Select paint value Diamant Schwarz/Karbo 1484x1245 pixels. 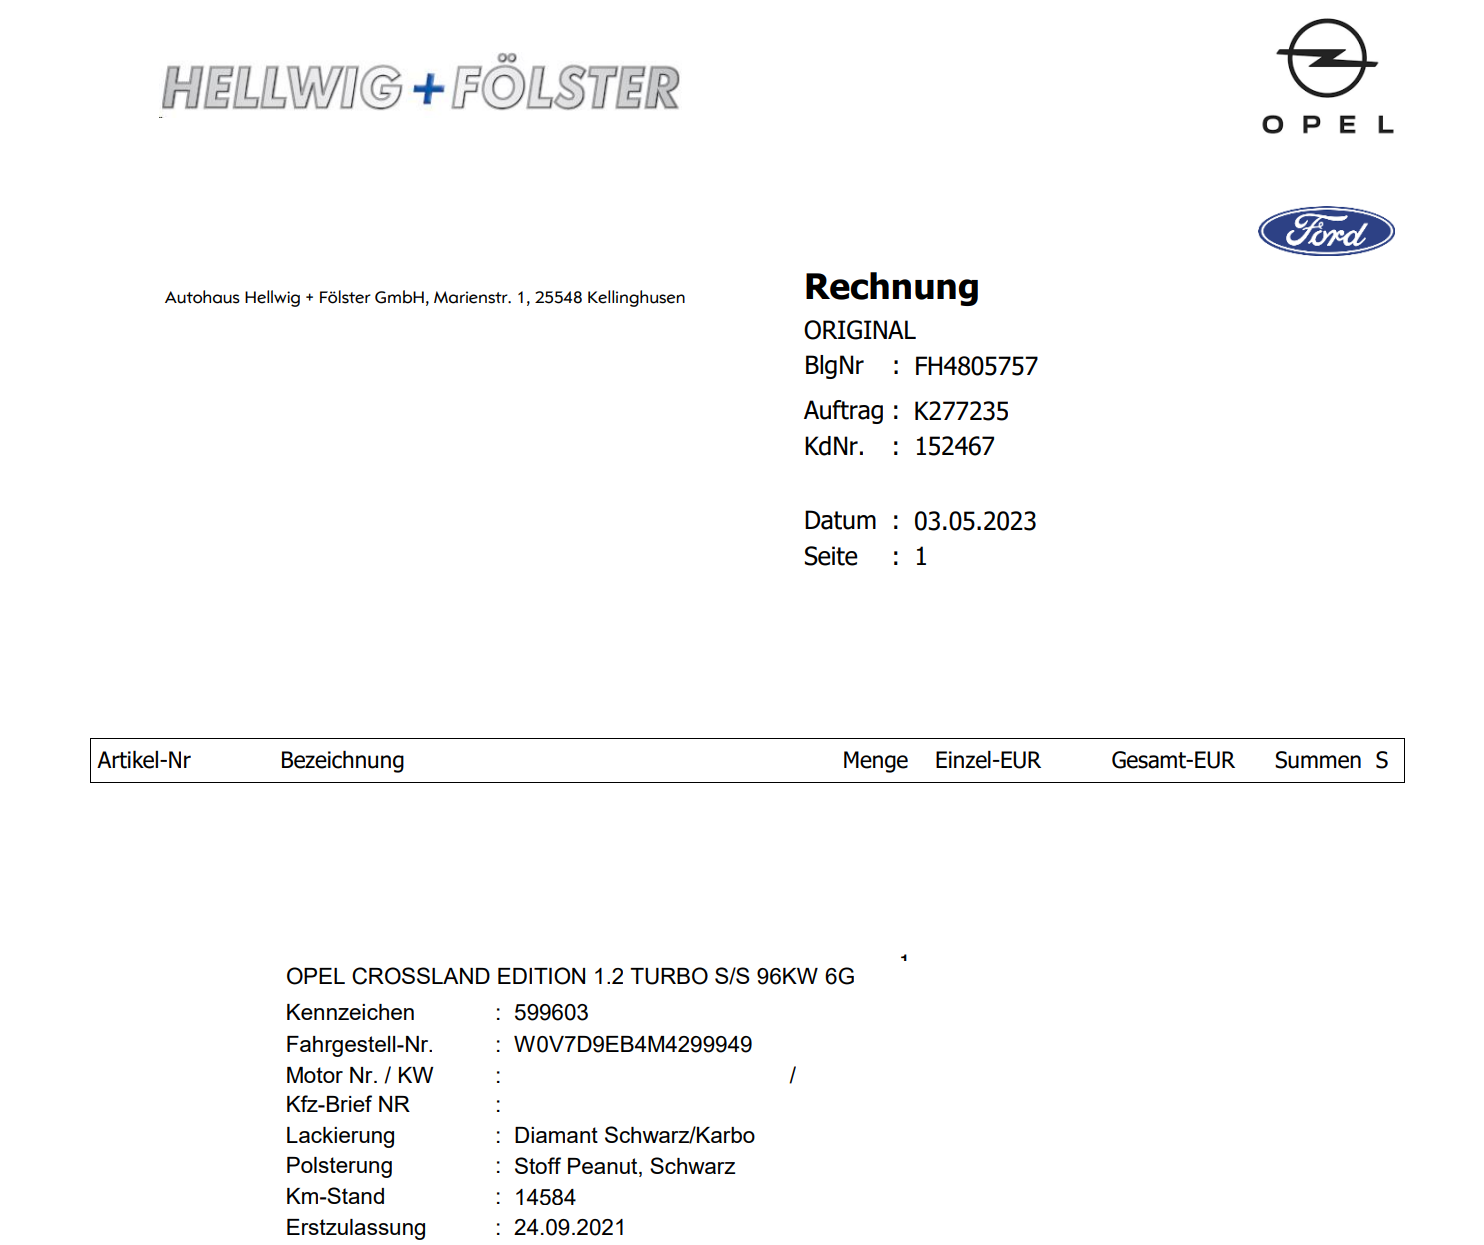[634, 1135]
